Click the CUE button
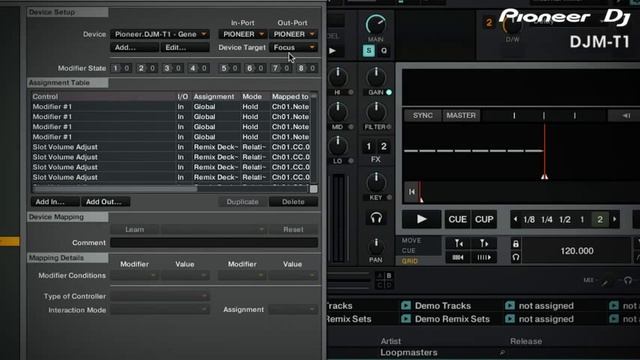Image resolution: width=640 pixels, height=360 pixels. point(457,219)
